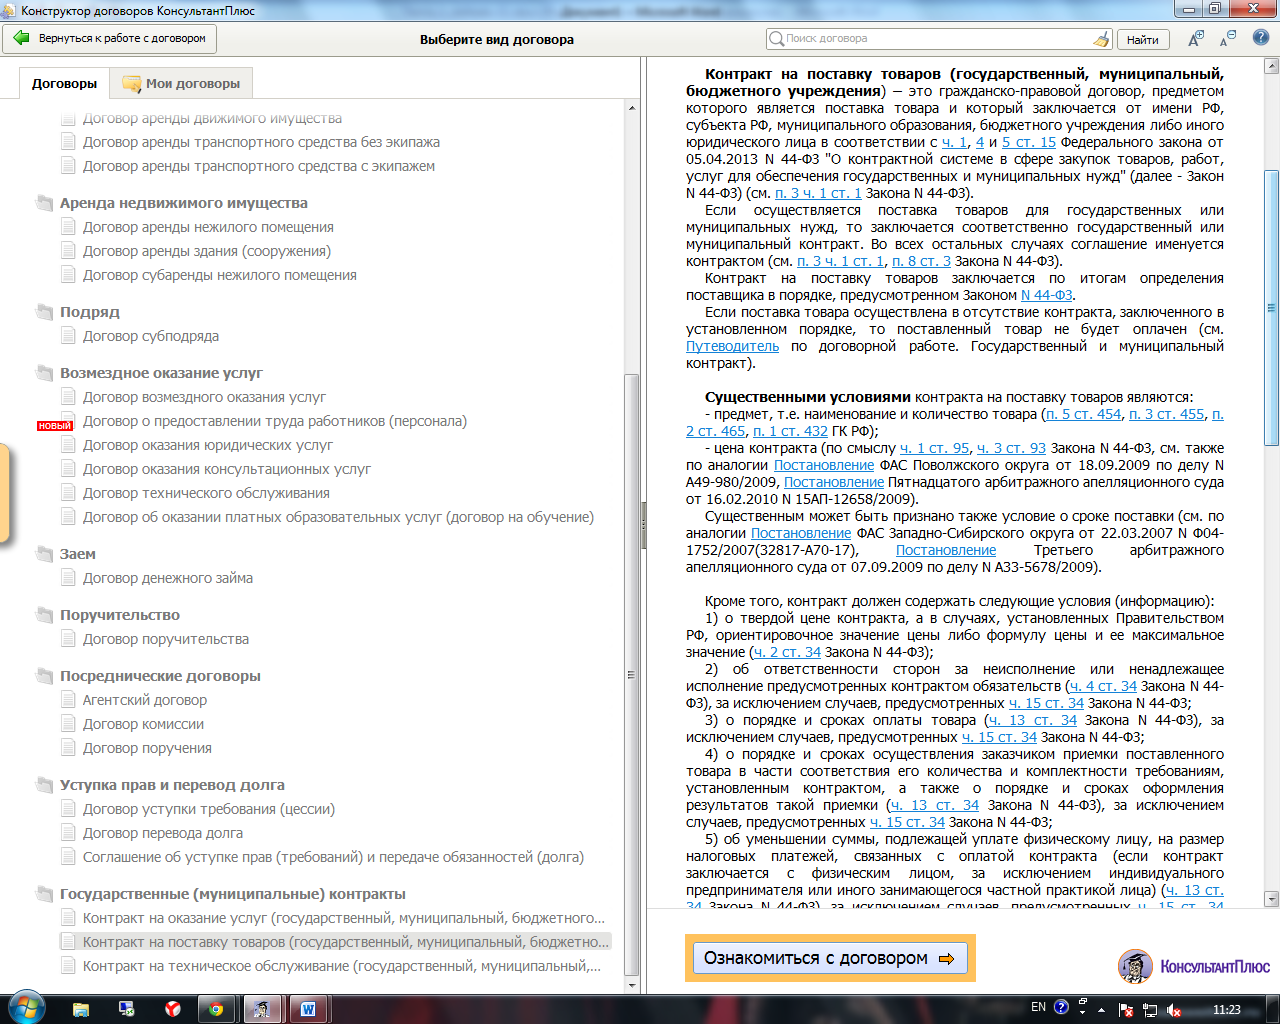Open Соглашение об уступке прав (требований)
Screen dimensions: 1280x1024
point(333,857)
